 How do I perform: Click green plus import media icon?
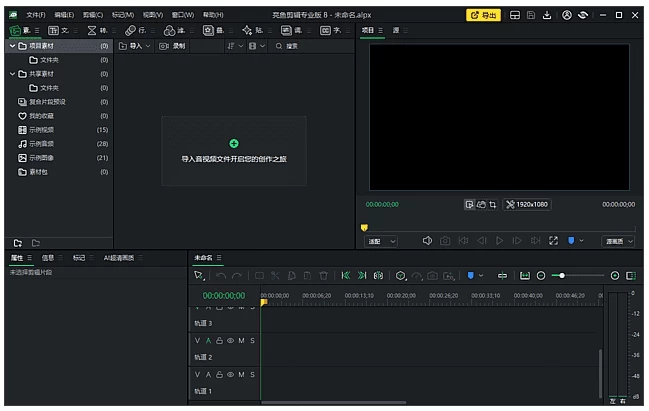click(x=234, y=144)
